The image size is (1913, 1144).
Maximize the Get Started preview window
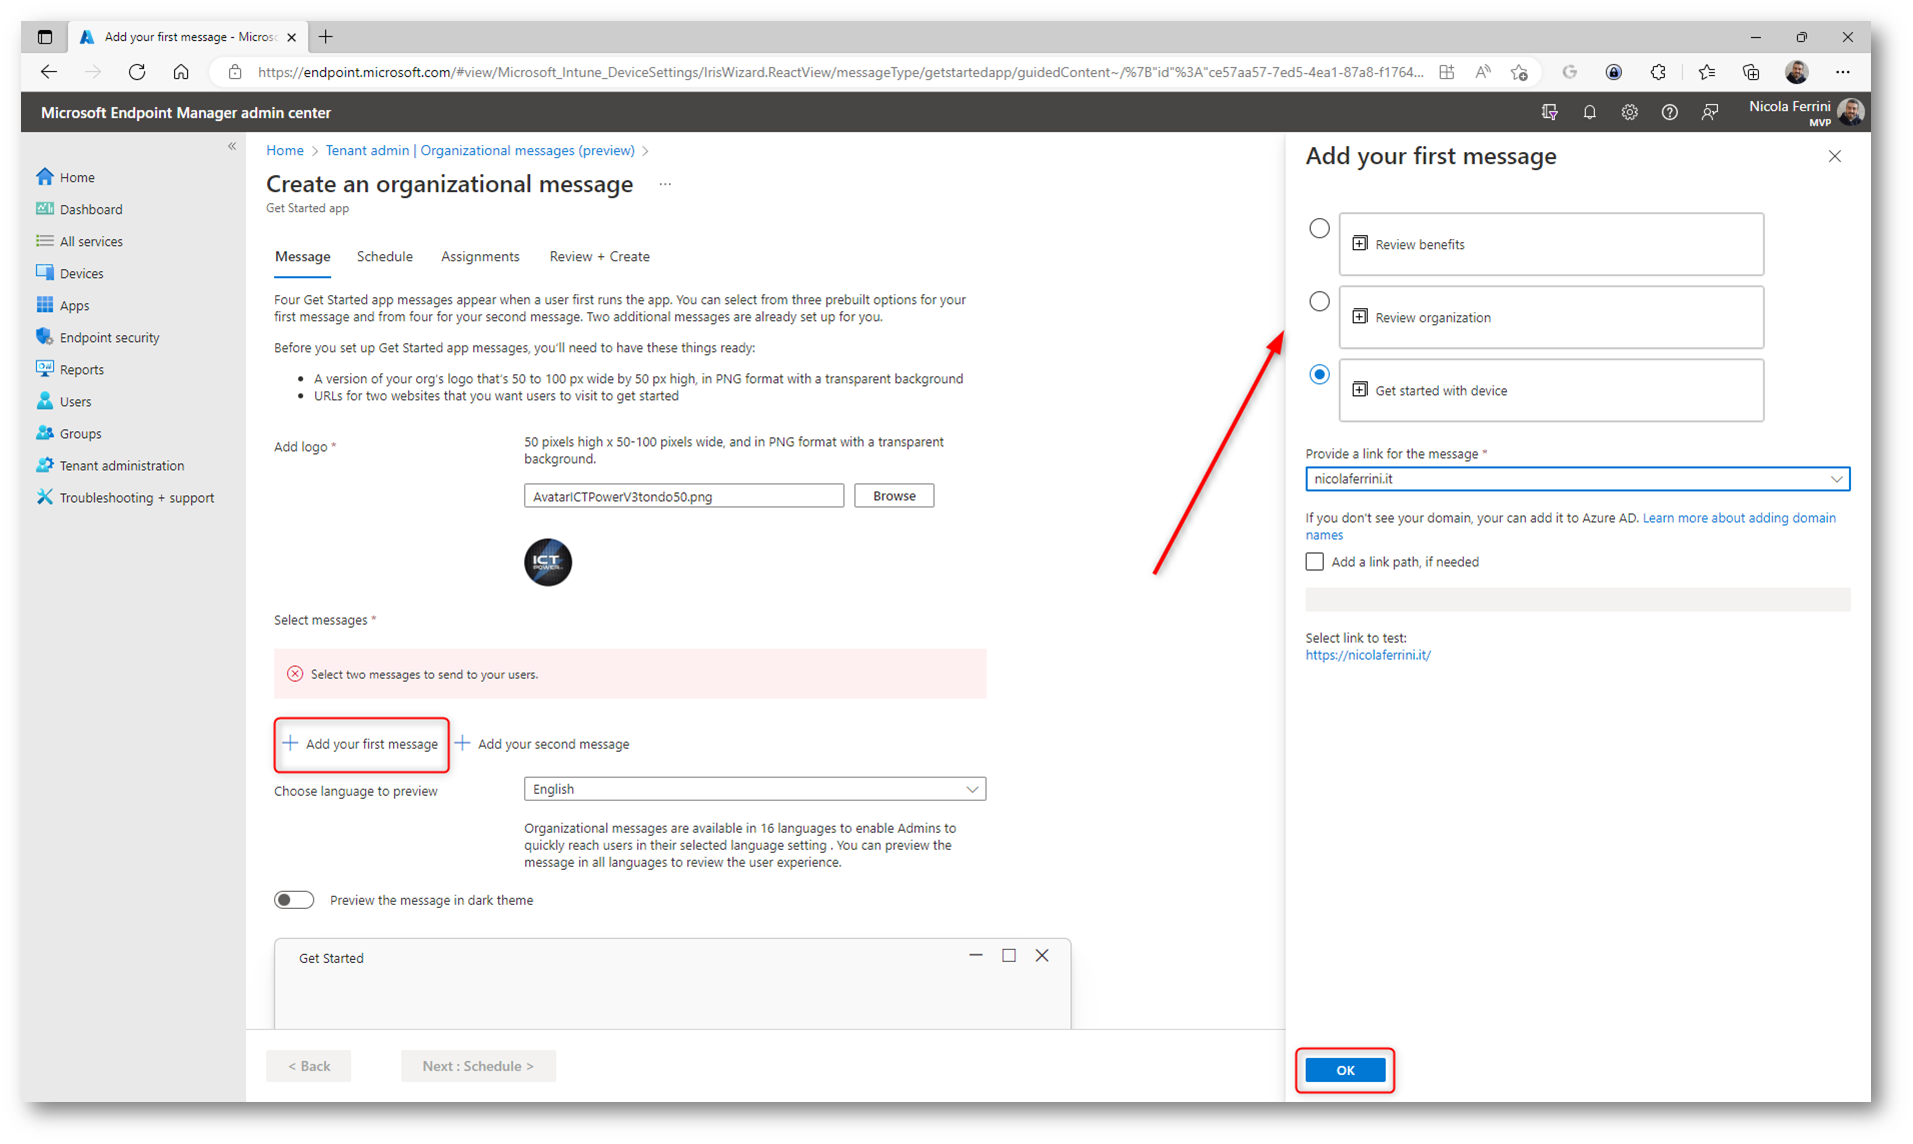(x=1009, y=956)
